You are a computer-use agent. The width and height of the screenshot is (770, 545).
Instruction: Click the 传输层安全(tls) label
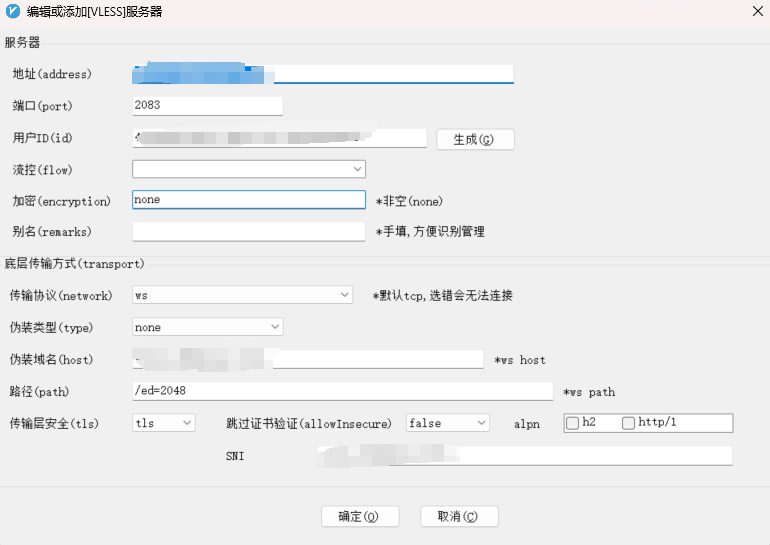[x=54, y=424]
